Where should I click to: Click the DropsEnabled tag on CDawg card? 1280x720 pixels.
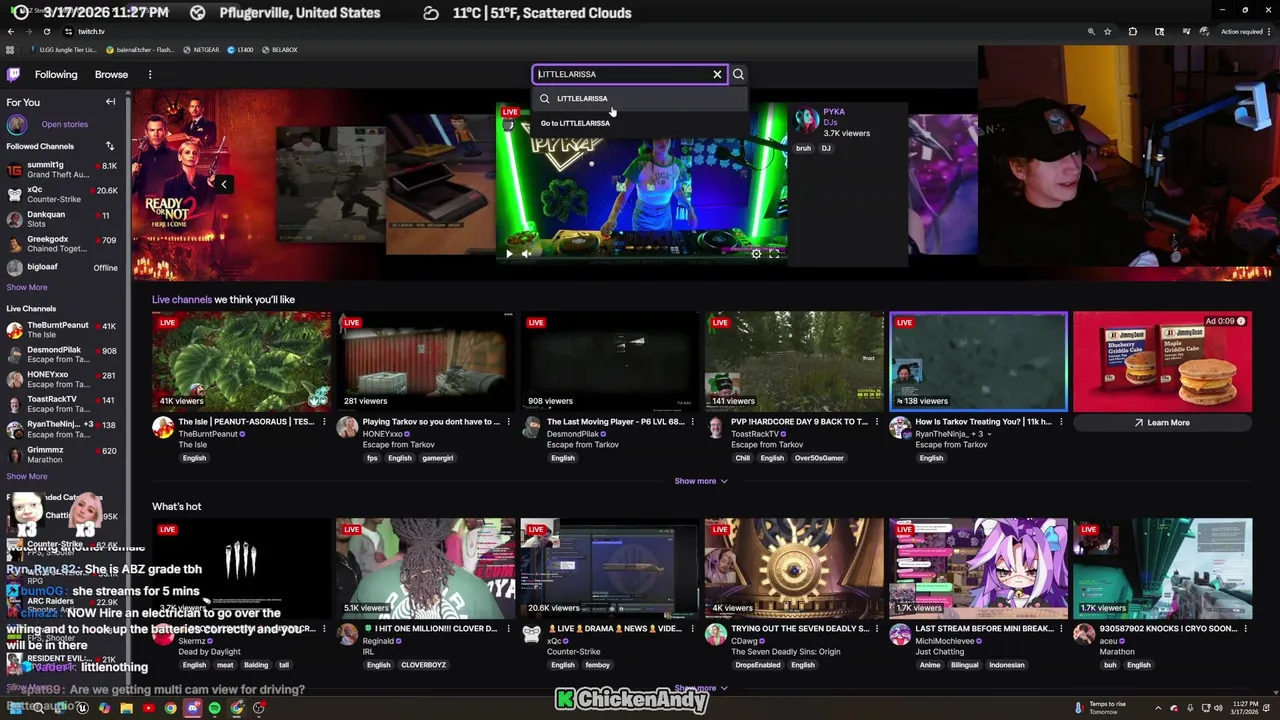click(x=758, y=665)
